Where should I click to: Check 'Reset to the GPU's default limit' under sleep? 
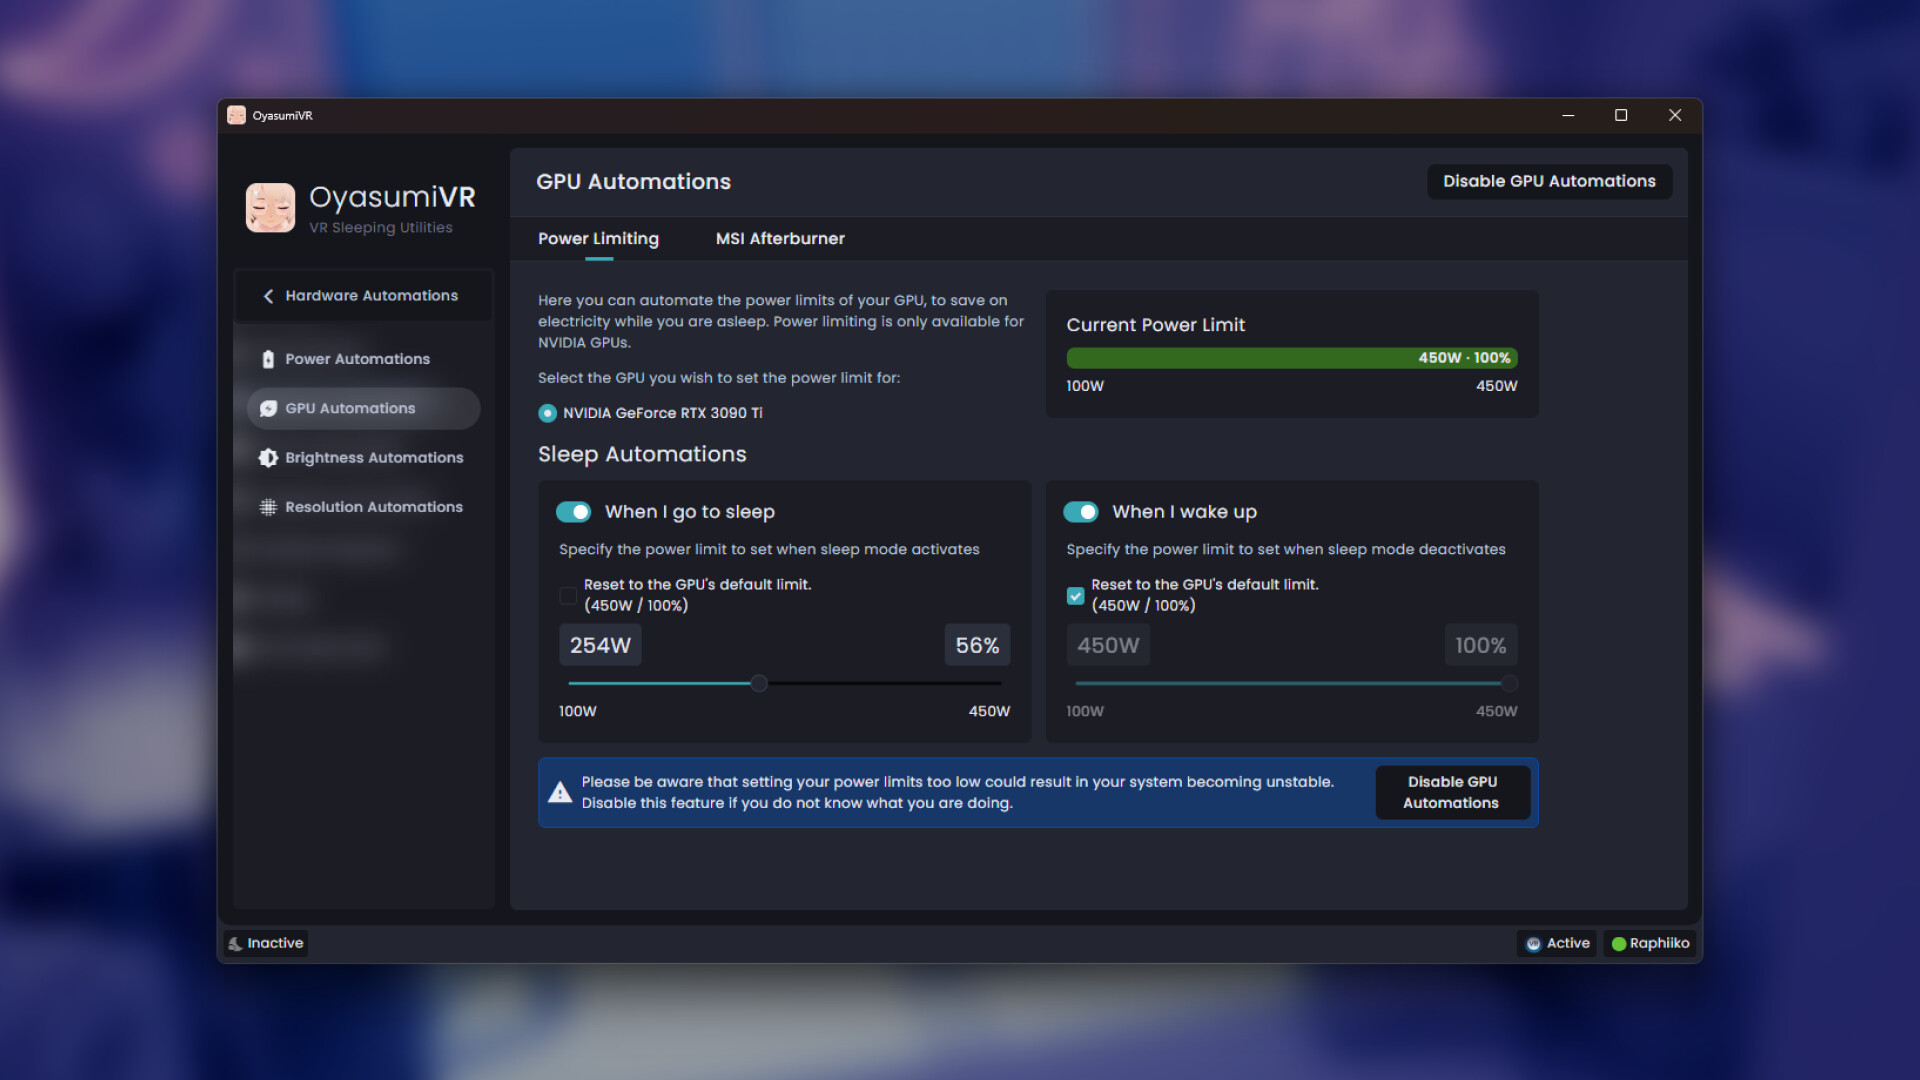coord(567,595)
